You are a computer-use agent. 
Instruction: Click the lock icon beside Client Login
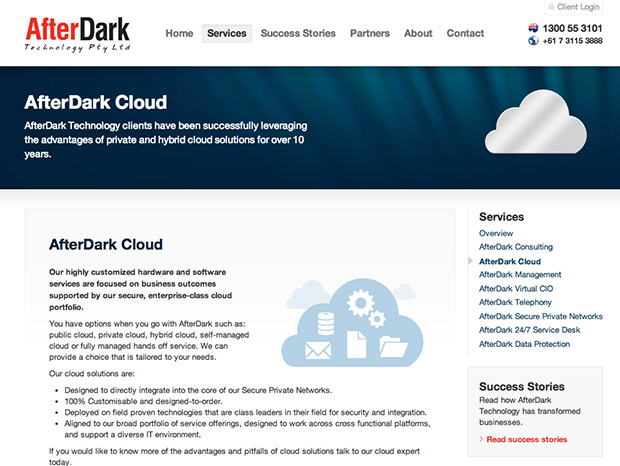tap(551, 7)
